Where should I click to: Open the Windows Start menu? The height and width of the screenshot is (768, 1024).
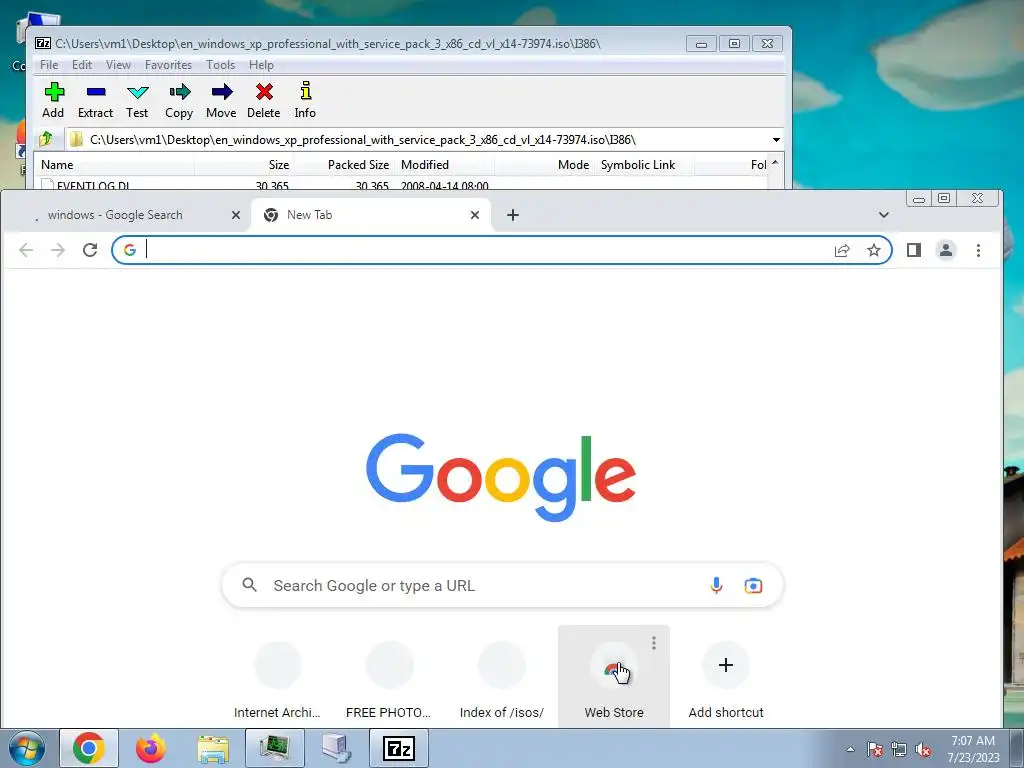click(x=27, y=748)
